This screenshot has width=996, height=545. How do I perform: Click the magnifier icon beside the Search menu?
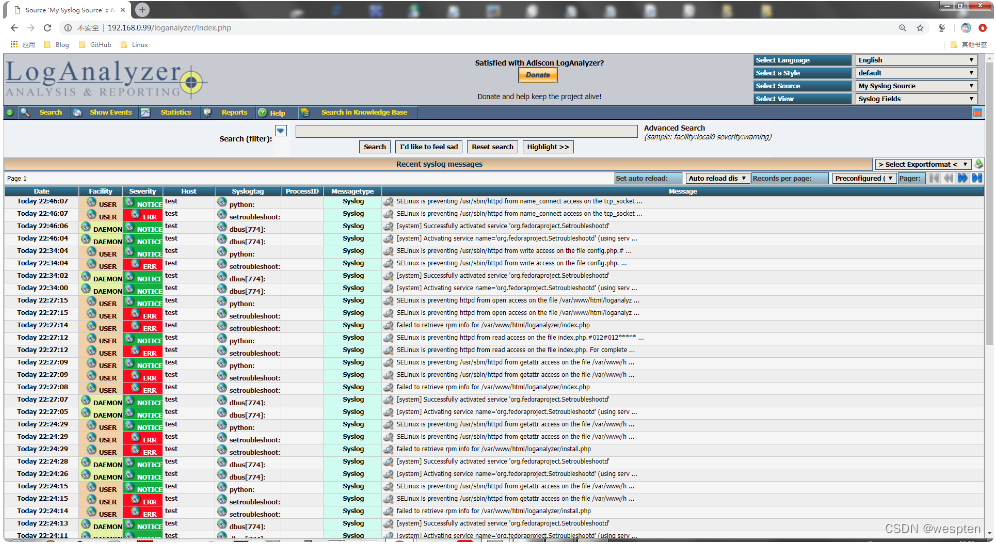25,112
